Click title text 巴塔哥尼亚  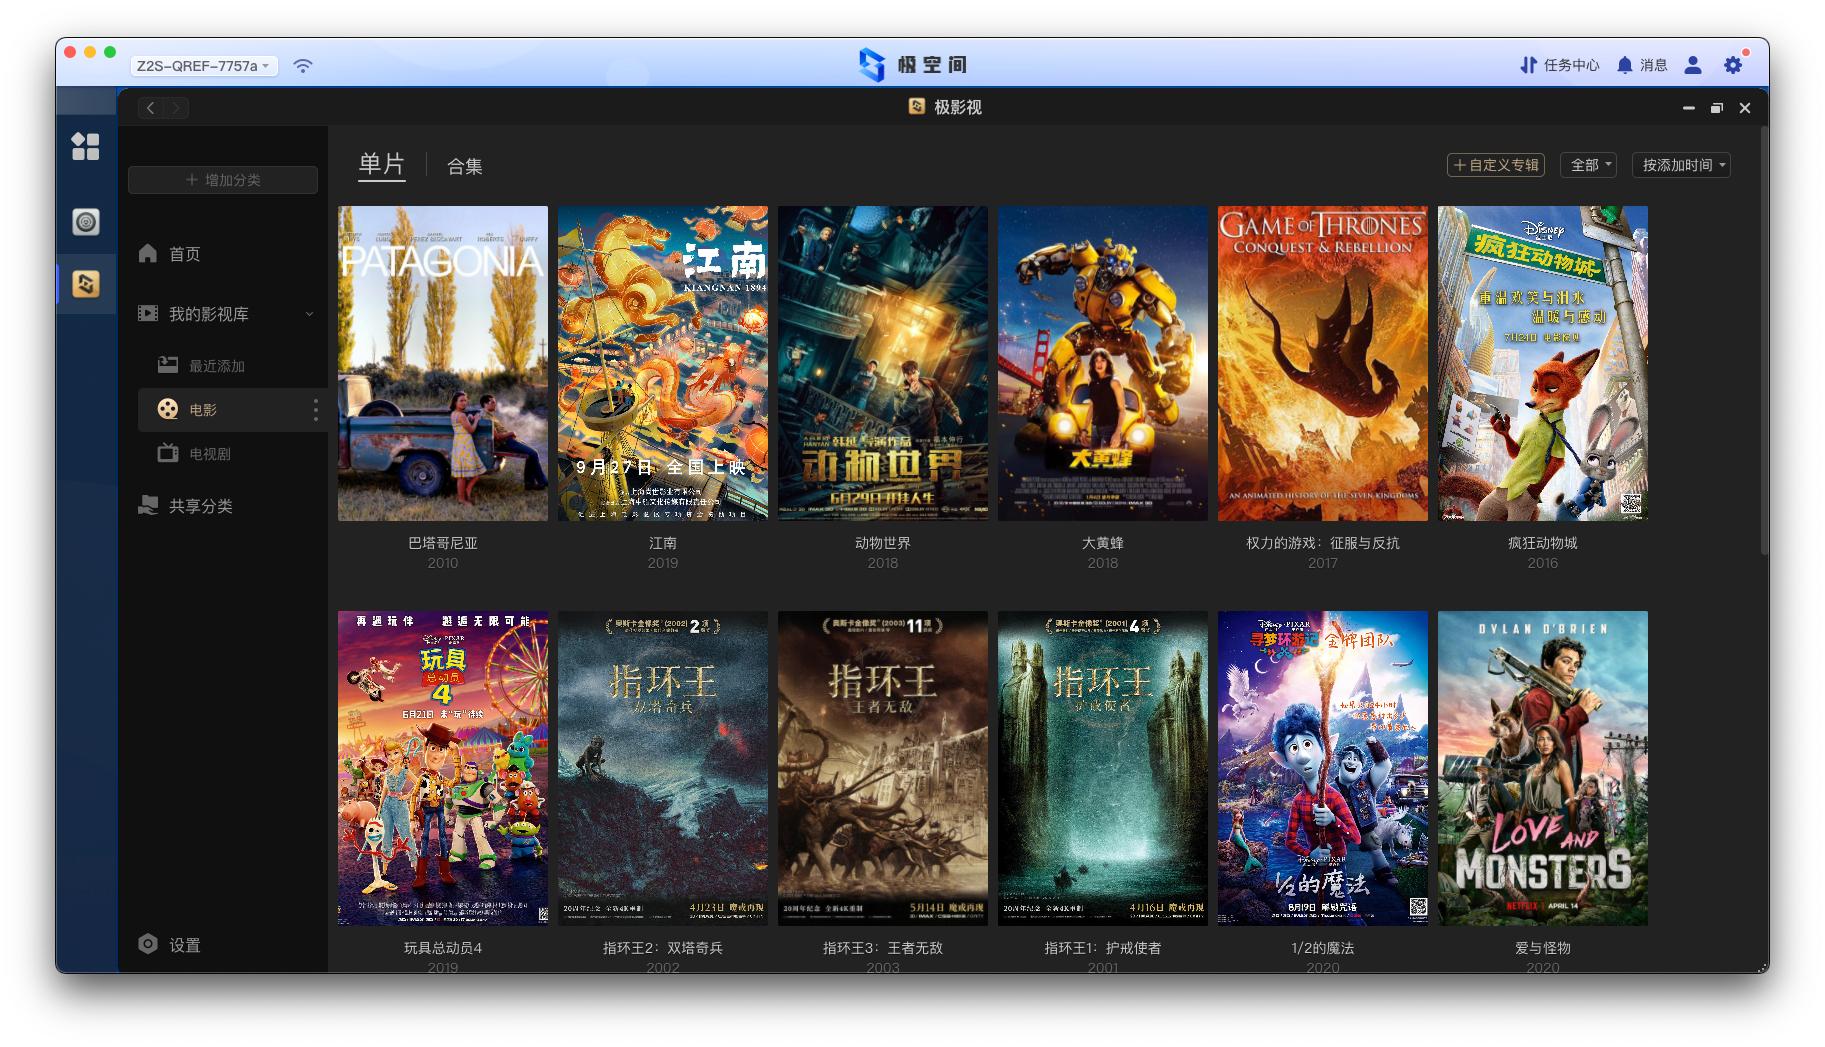[x=443, y=543]
